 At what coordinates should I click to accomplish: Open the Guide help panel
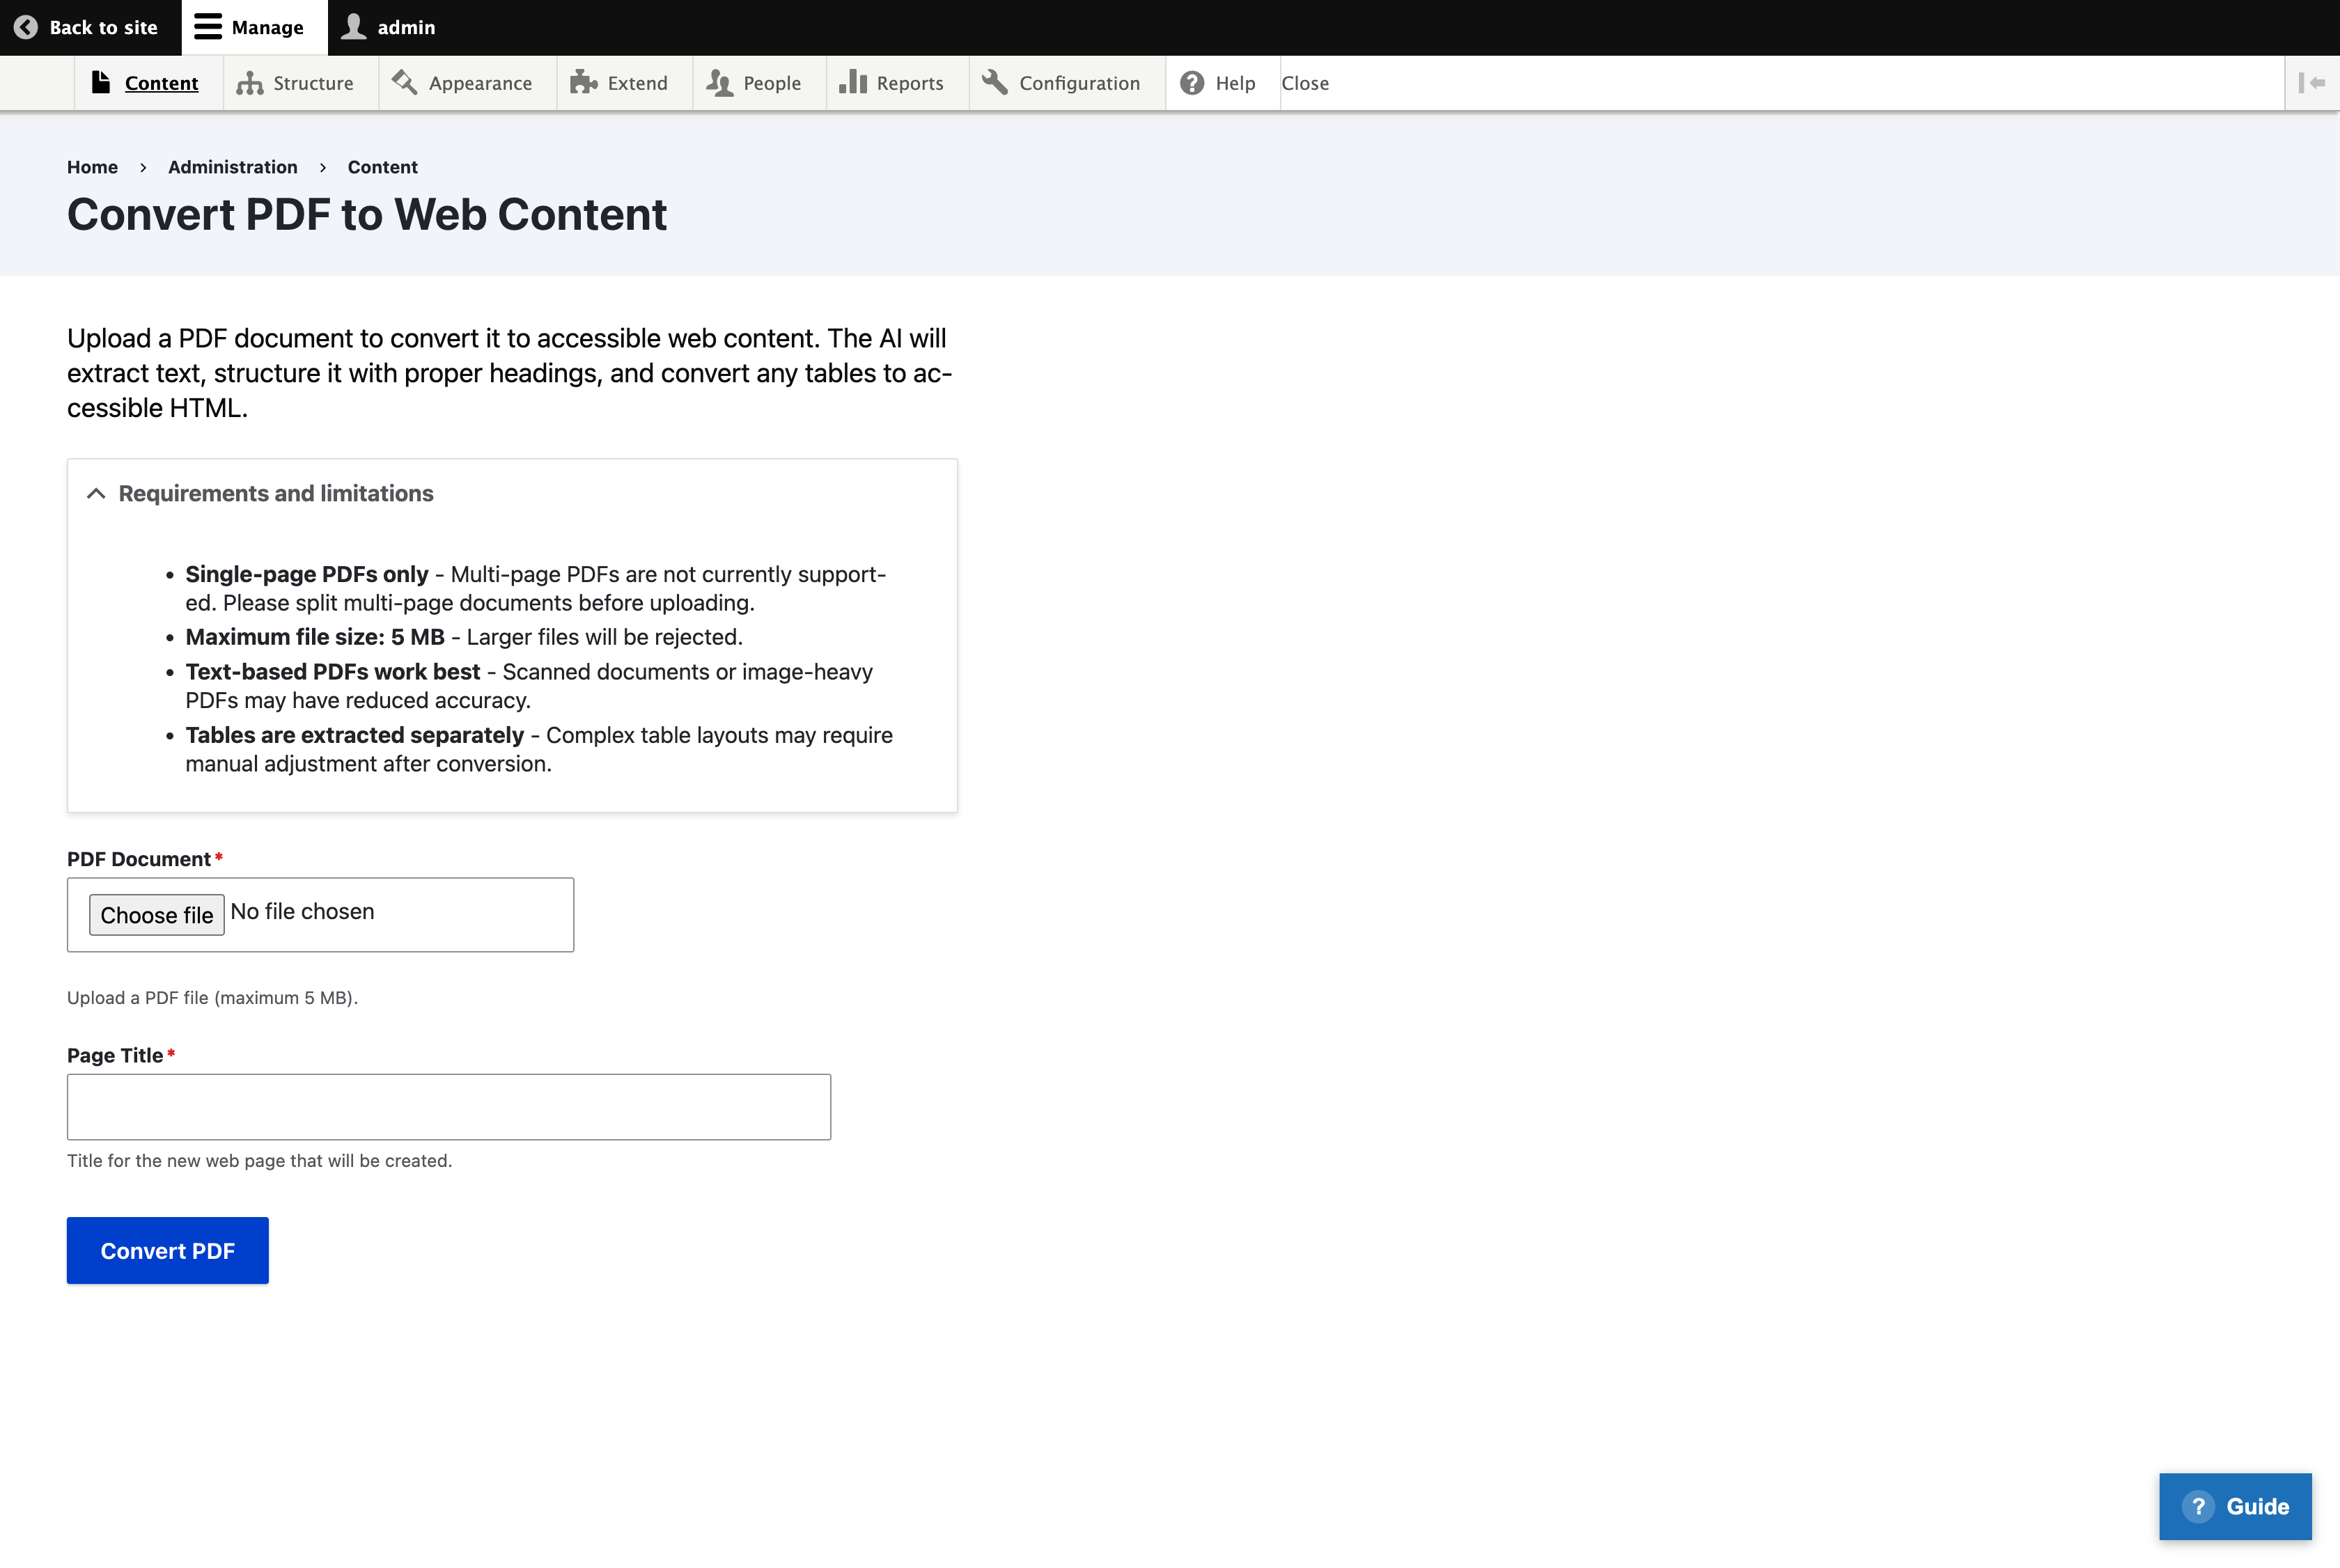coord(2235,1506)
